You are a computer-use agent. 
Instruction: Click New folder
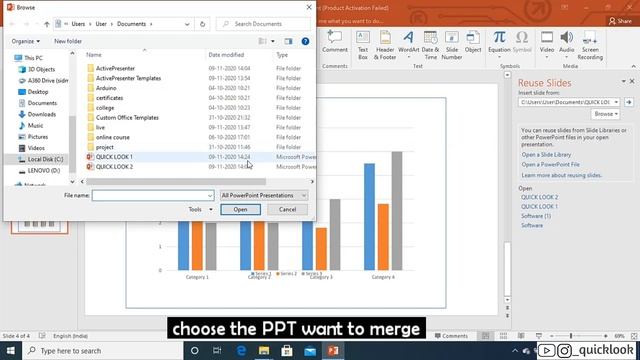68,41
